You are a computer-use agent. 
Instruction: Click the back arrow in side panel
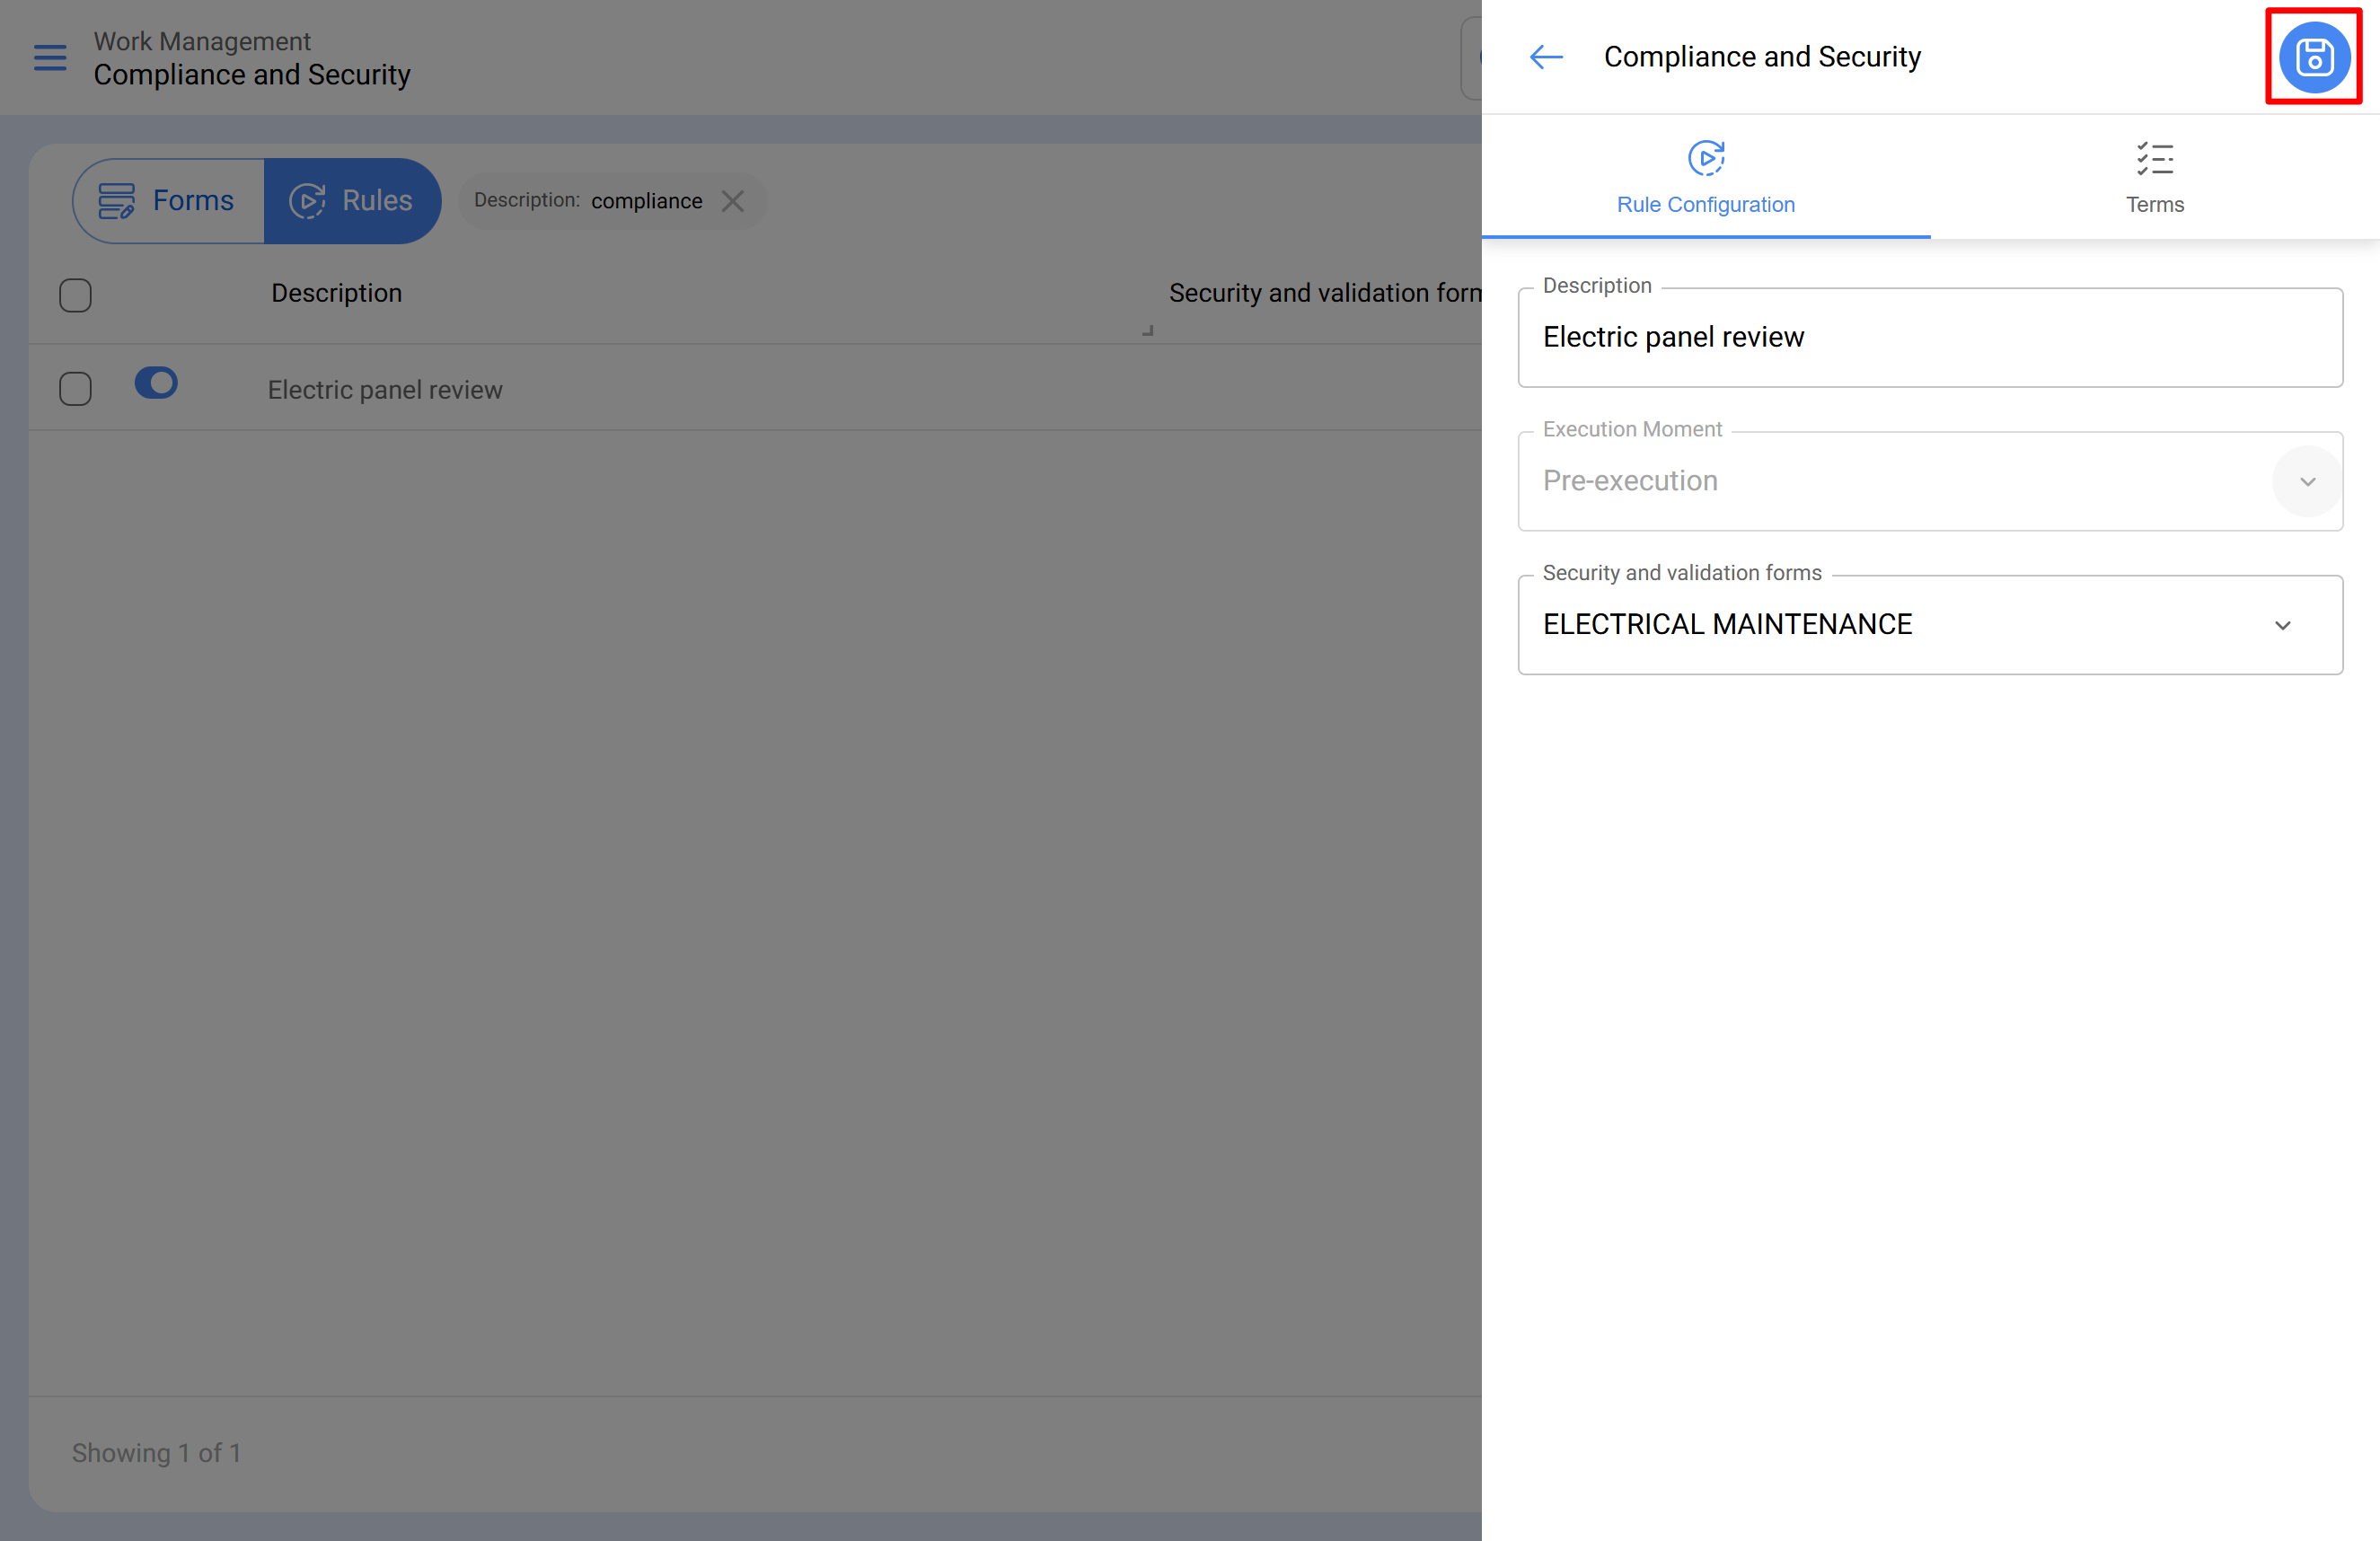click(x=1546, y=57)
